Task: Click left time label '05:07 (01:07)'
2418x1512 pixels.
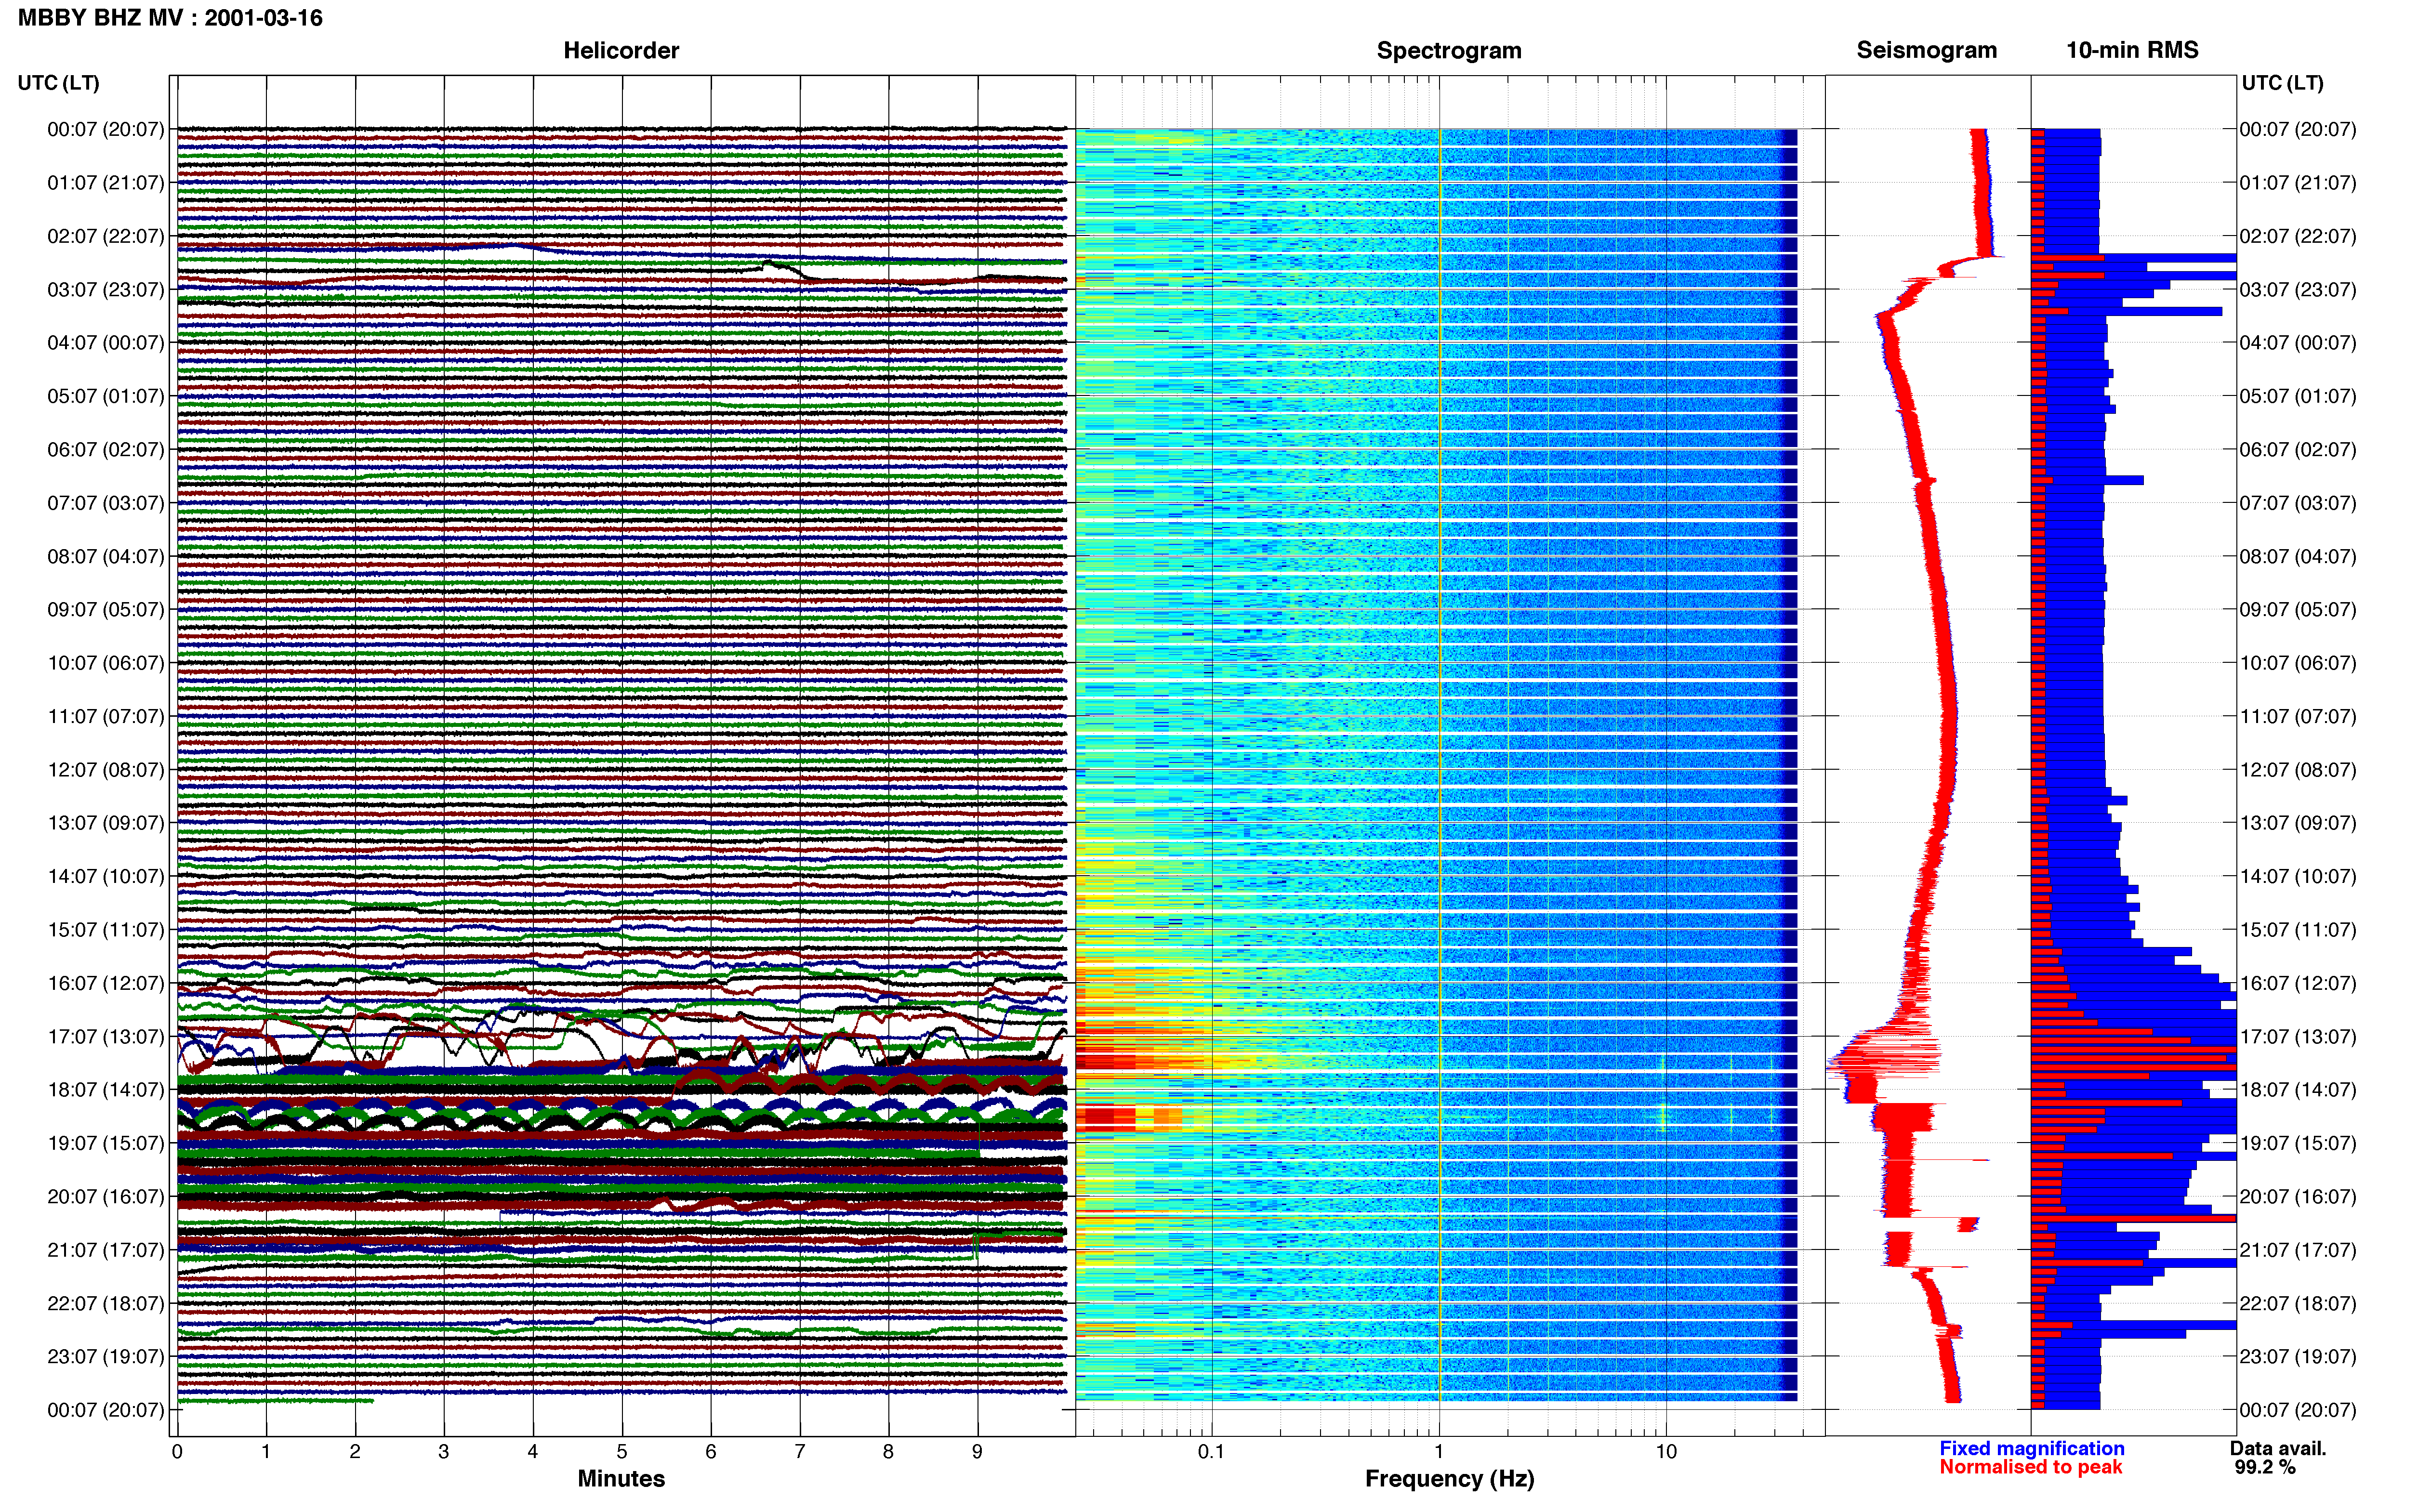Action: (106, 396)
